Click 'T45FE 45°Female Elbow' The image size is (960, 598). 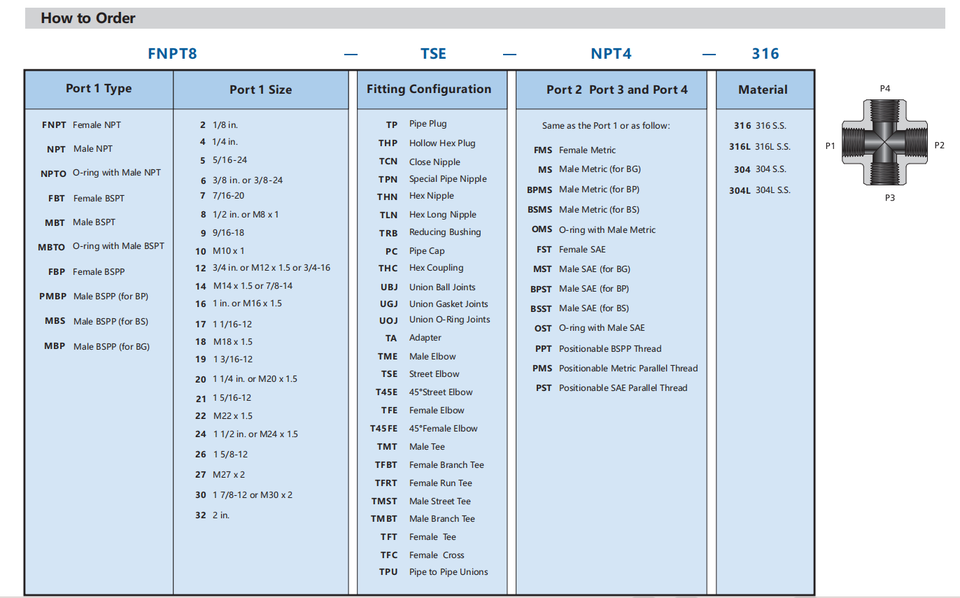click(424, 429)
